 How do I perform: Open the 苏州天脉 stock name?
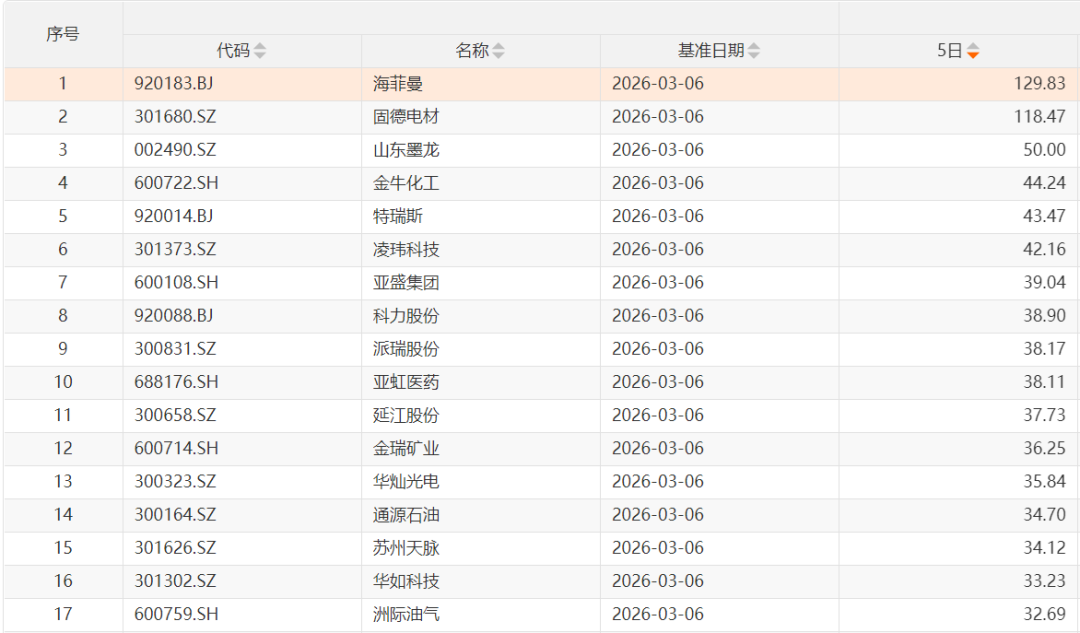pos(406,548)
